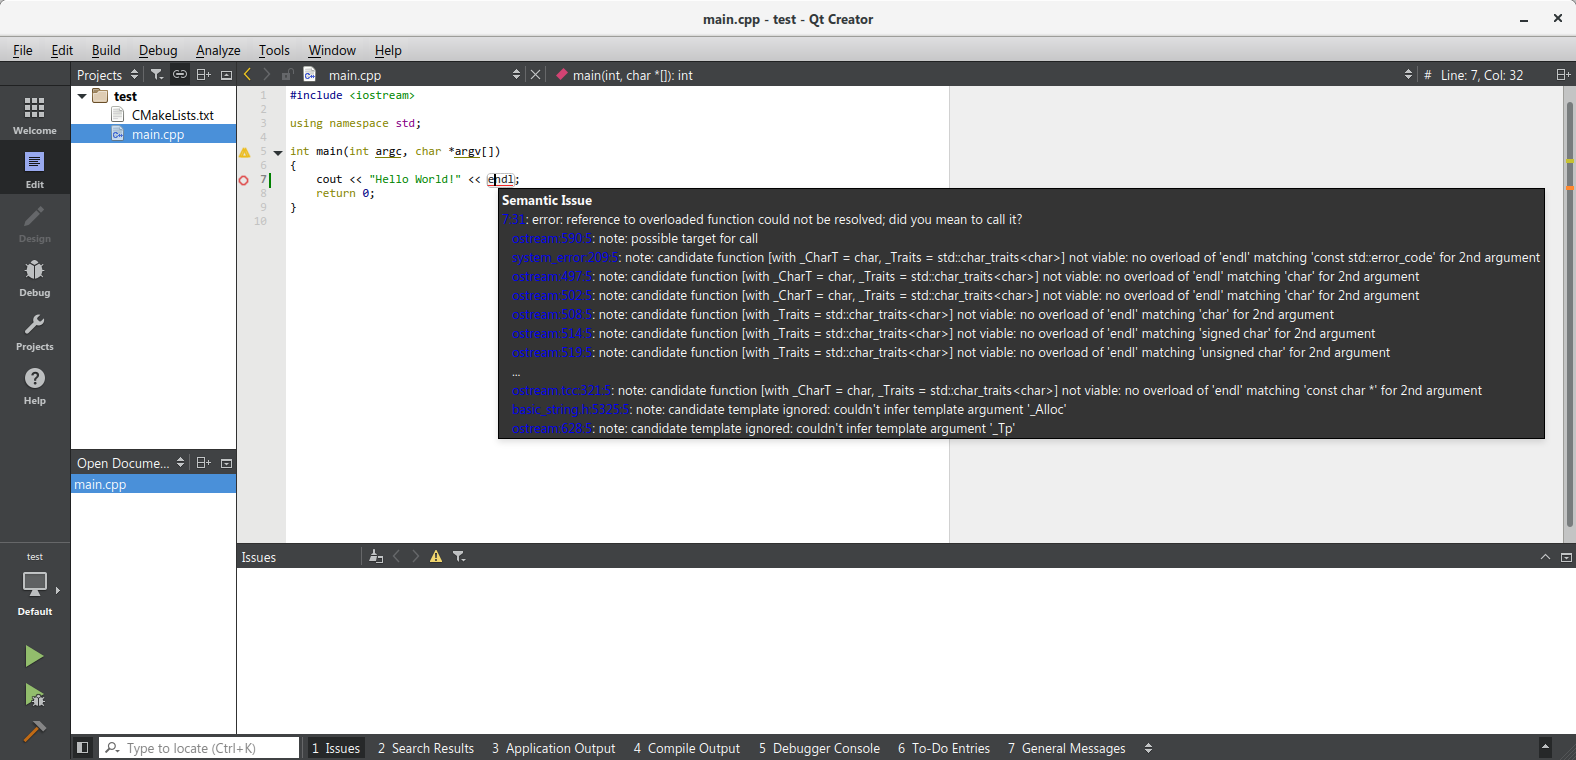Open the Build menu
The image size is (1576, 760).
[106, 50]
